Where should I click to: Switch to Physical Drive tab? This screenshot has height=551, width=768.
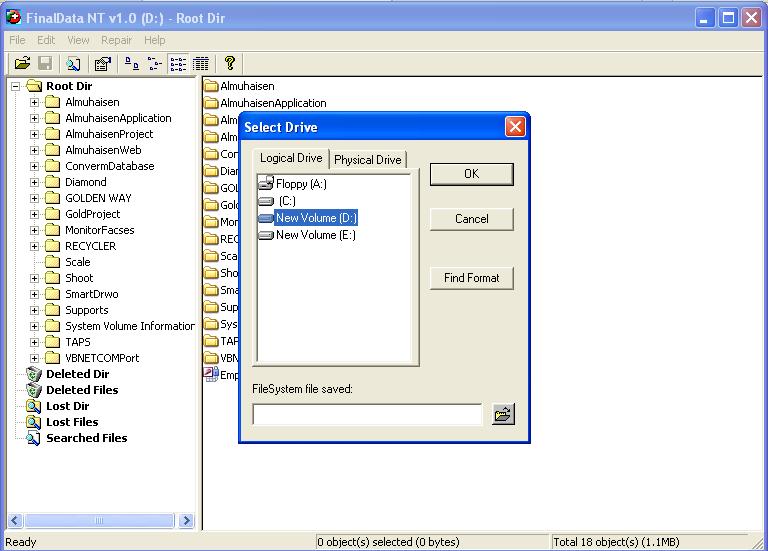click(x=368, y=160)
